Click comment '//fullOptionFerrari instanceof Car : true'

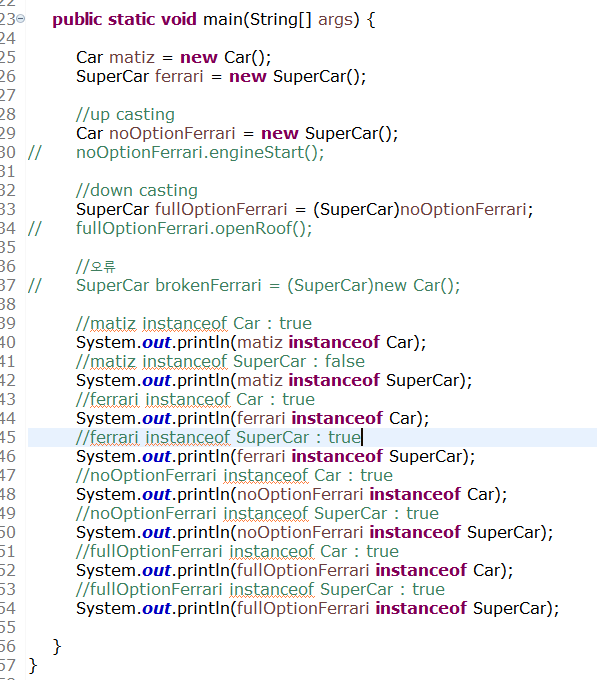[x=238, y=551]
